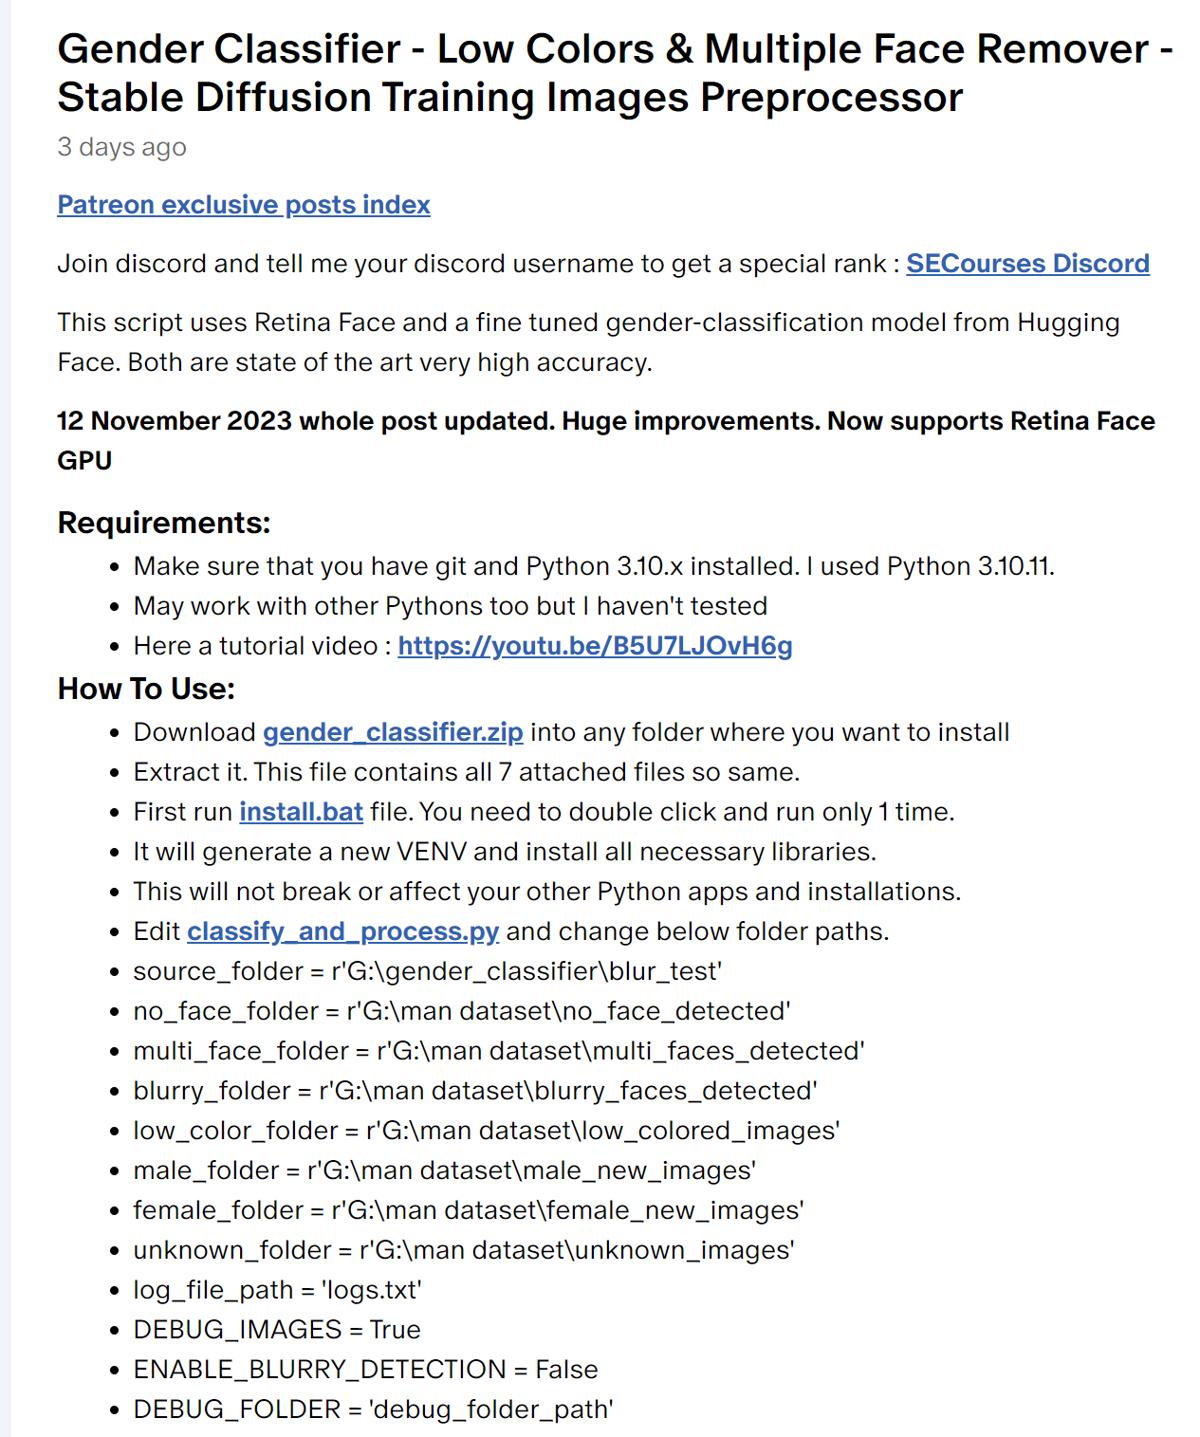
Task: Click the '12 November 2023' update notice
Action: click(x=606, y=441)
